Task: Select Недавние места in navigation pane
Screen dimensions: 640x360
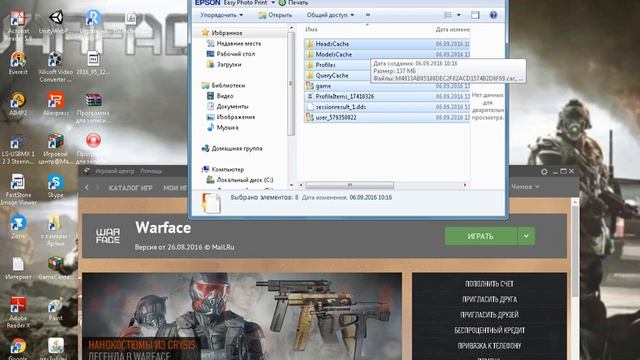Action: [234, 43]
